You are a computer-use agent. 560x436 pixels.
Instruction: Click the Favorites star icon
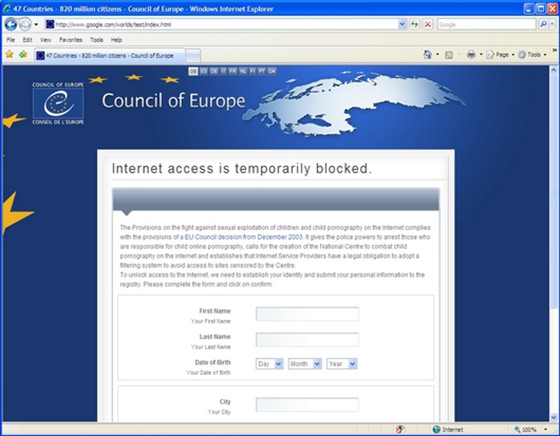9,55
